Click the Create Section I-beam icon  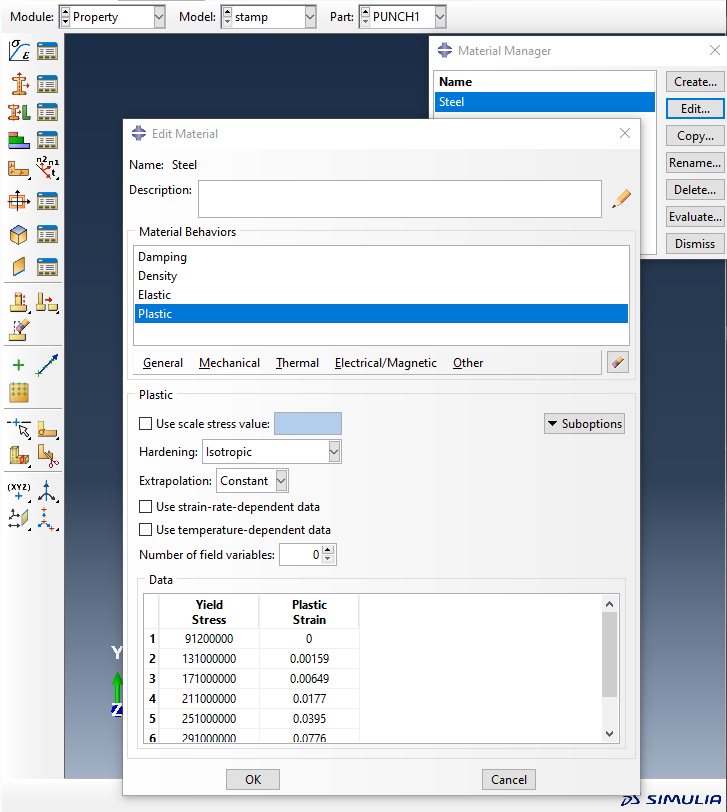(x=19, y=84)
